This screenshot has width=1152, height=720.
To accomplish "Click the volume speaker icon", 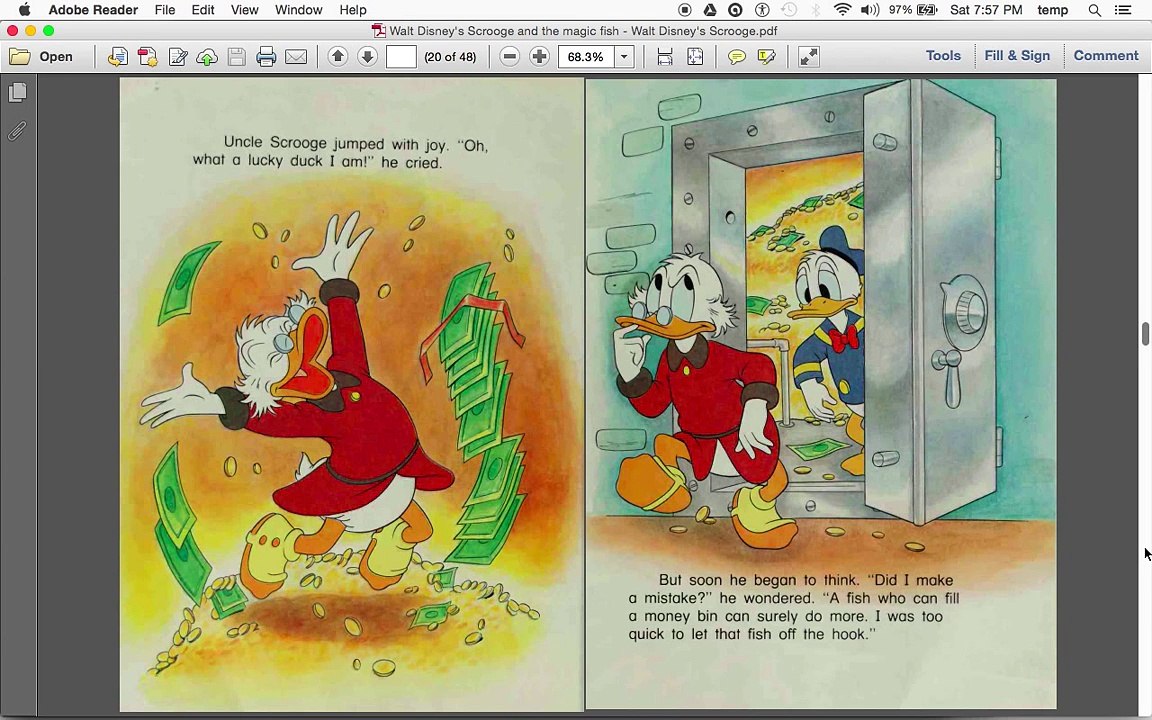I will (870, 10).
